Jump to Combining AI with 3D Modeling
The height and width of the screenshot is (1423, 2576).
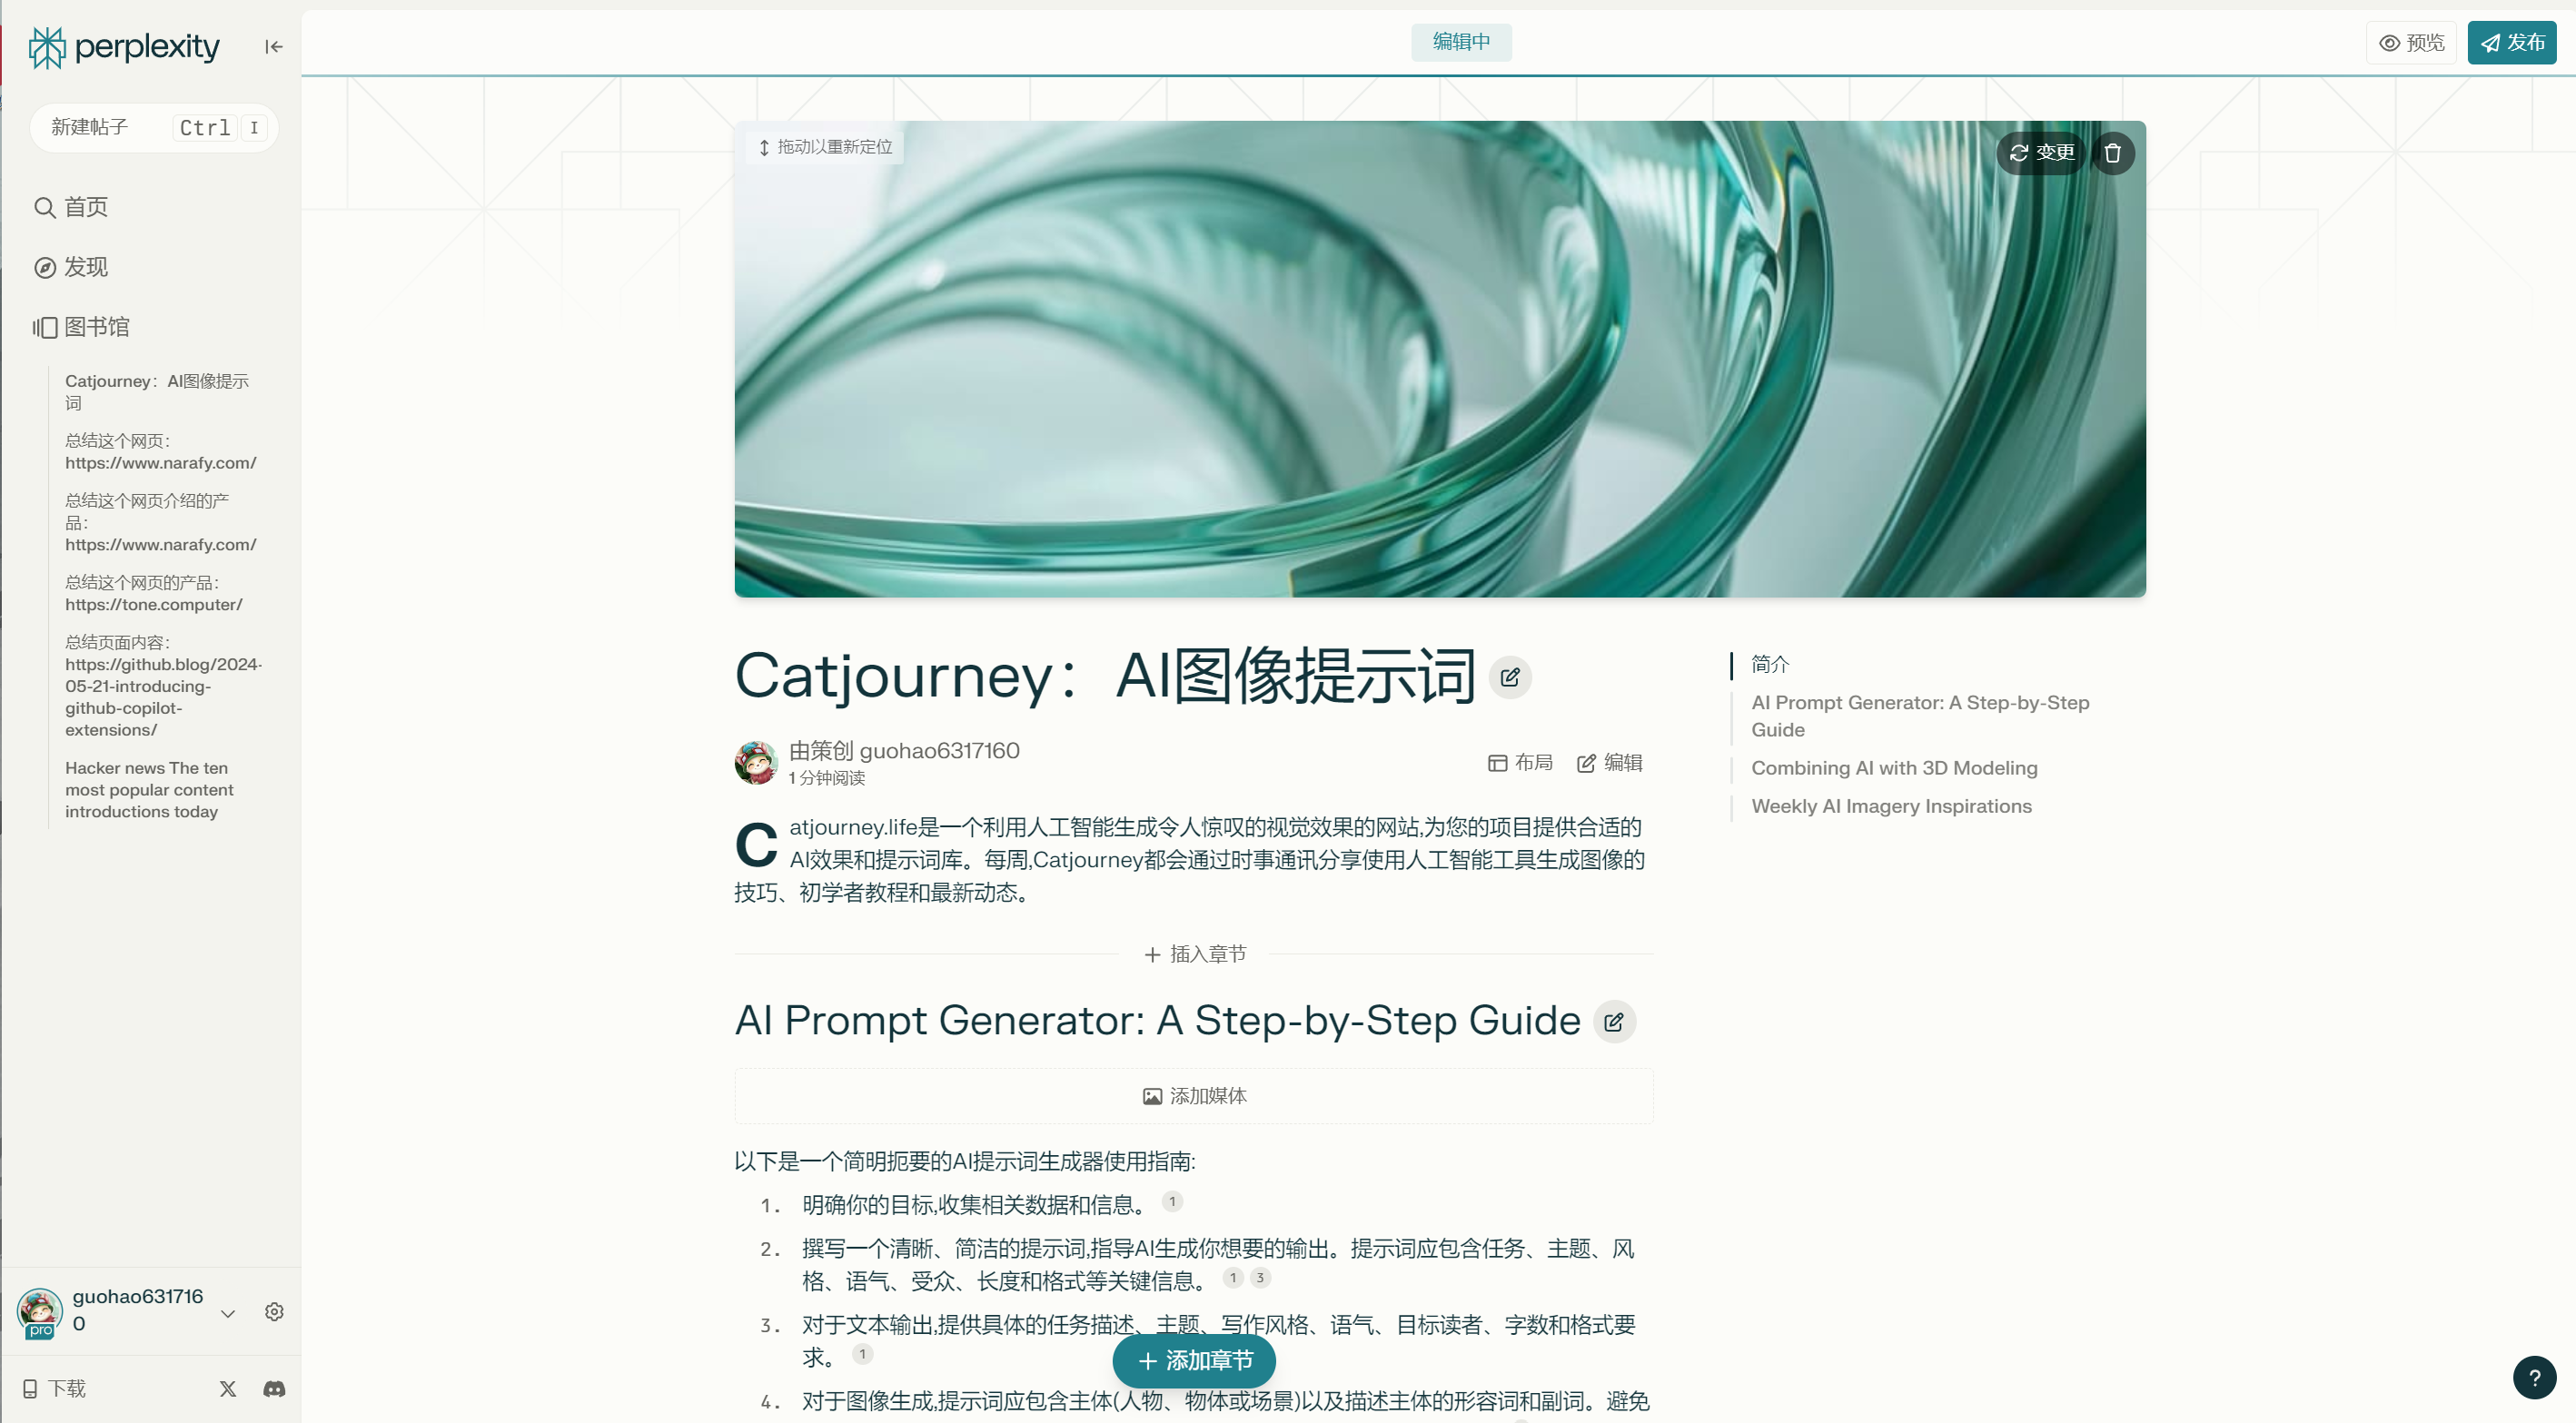1894,768
